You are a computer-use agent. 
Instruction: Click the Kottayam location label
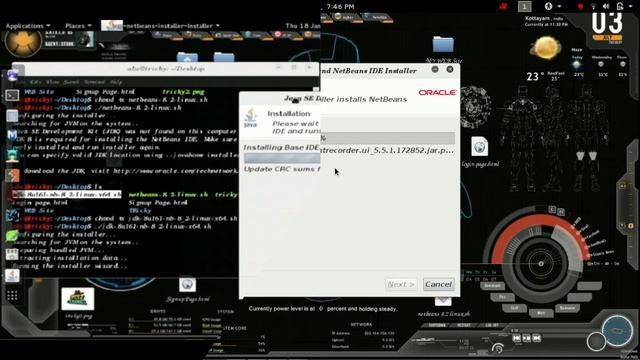pos(544,19)
